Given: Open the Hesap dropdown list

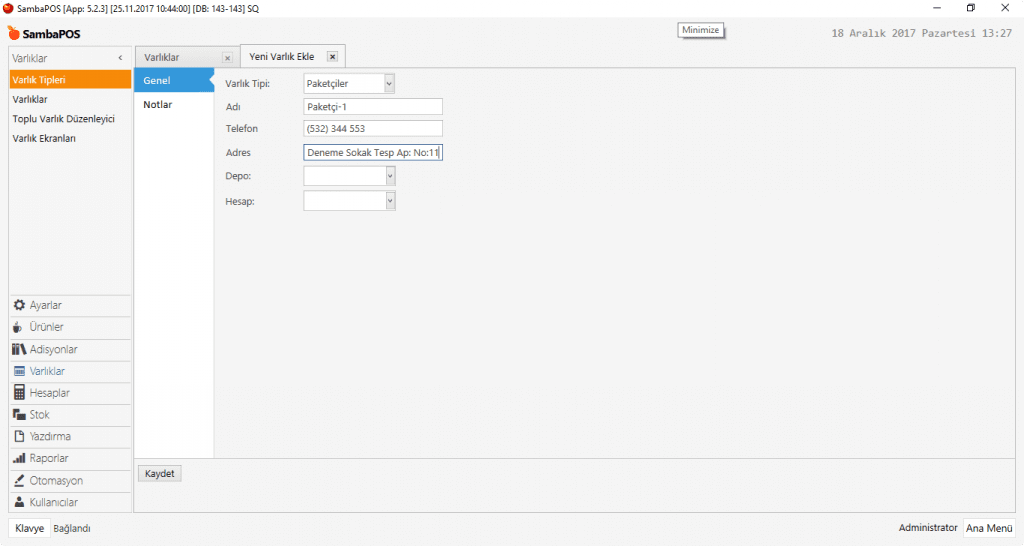Looking at the screenshot, I should [x=389, y=201].
